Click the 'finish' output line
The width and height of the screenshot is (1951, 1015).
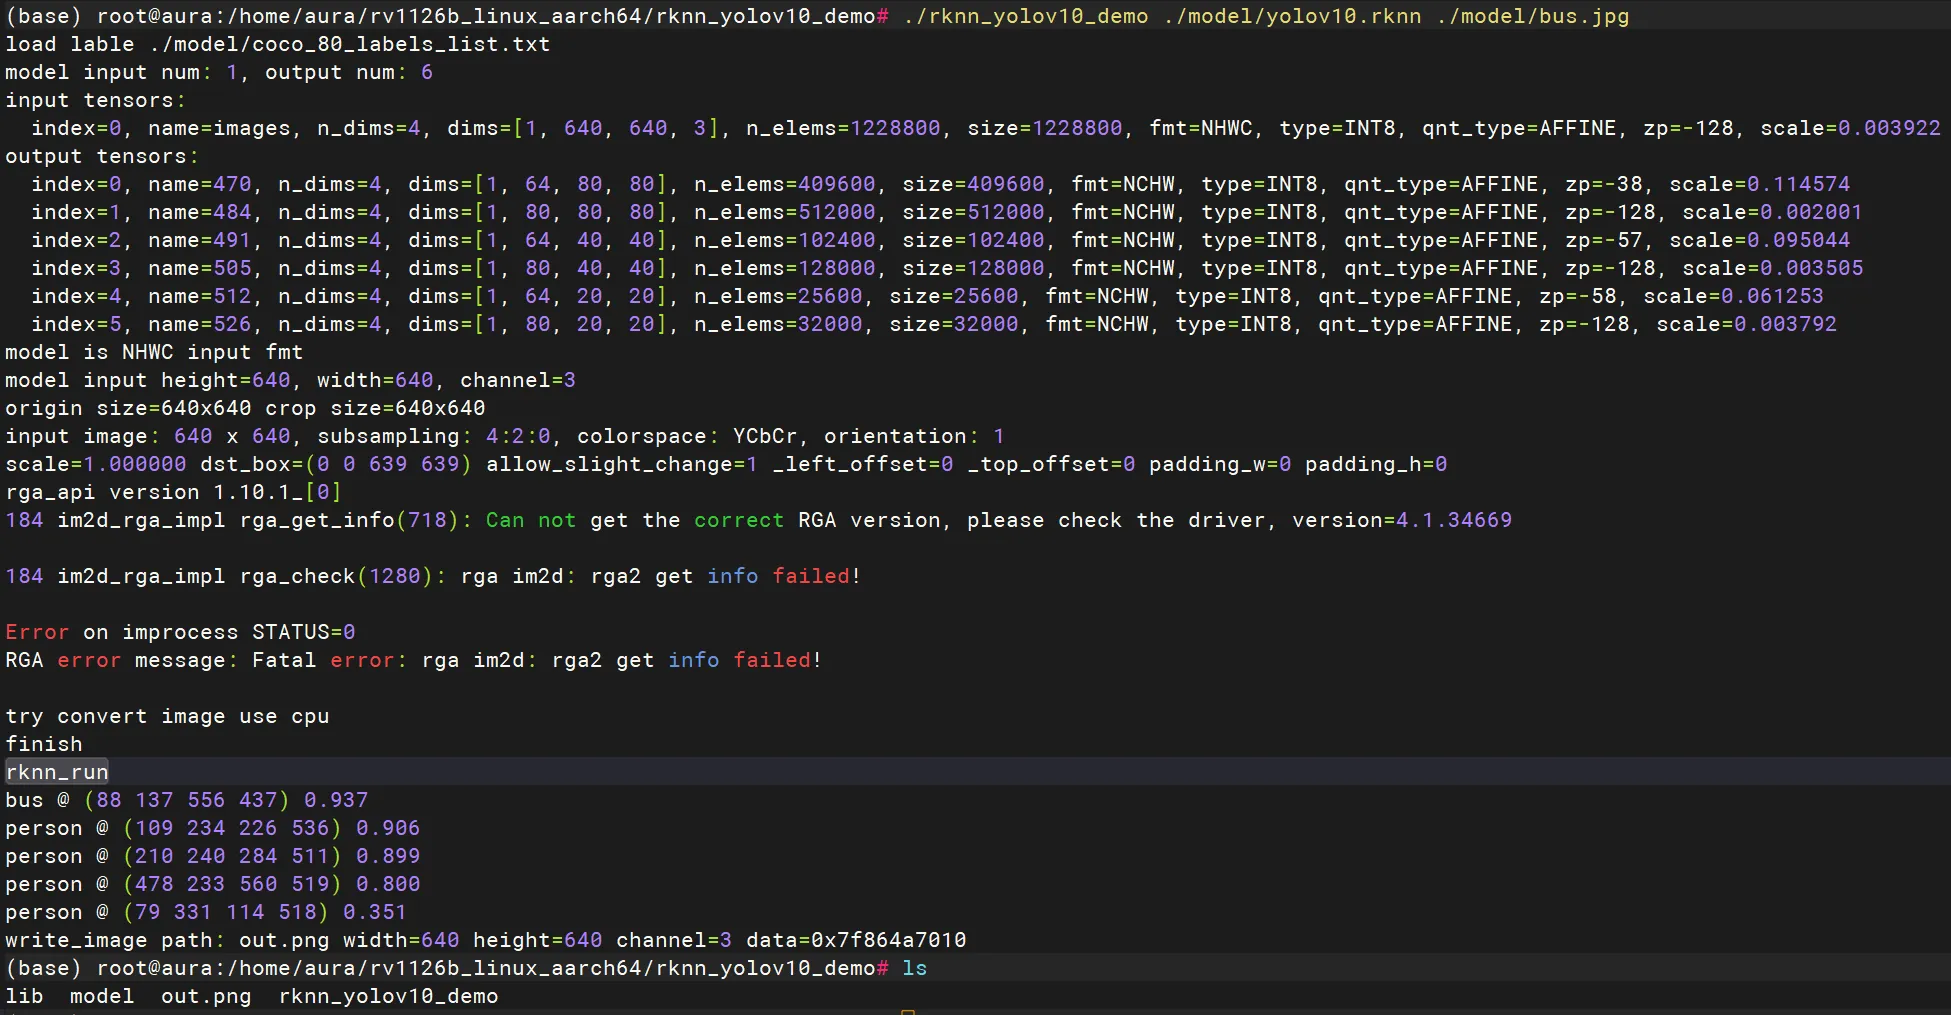point(44,744)
